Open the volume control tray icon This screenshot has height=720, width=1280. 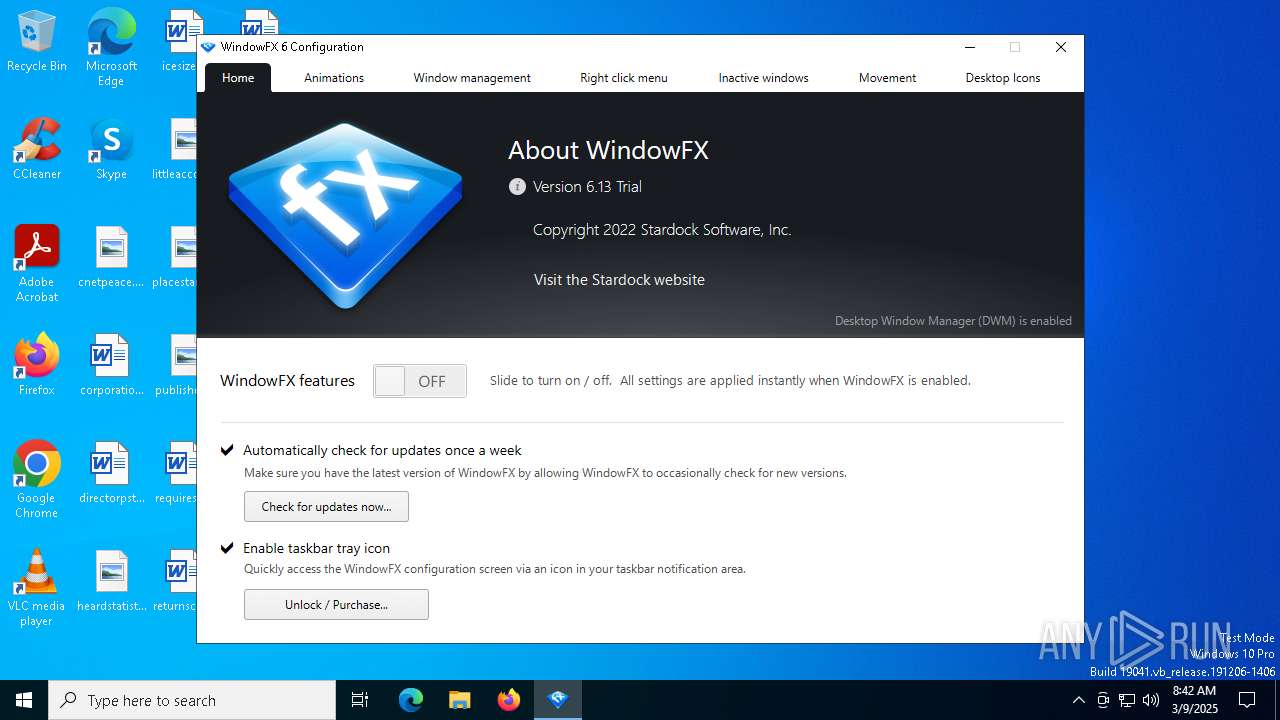click(x=1151, y=700)
